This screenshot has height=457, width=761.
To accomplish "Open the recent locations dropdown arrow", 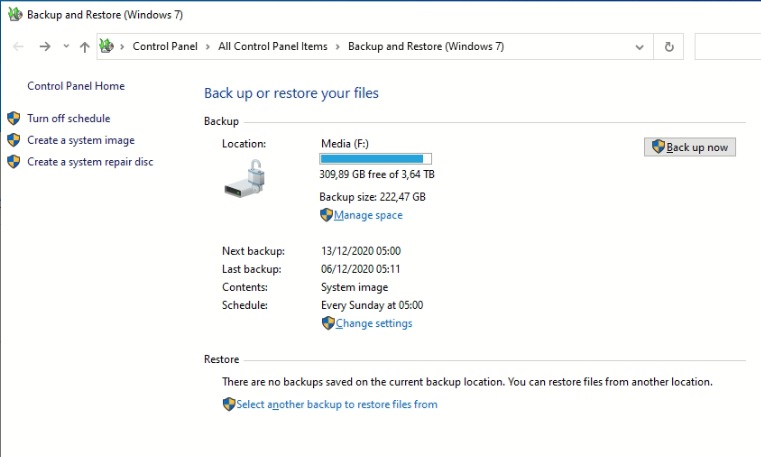I will pyautogui.click(x=66, y=47).
